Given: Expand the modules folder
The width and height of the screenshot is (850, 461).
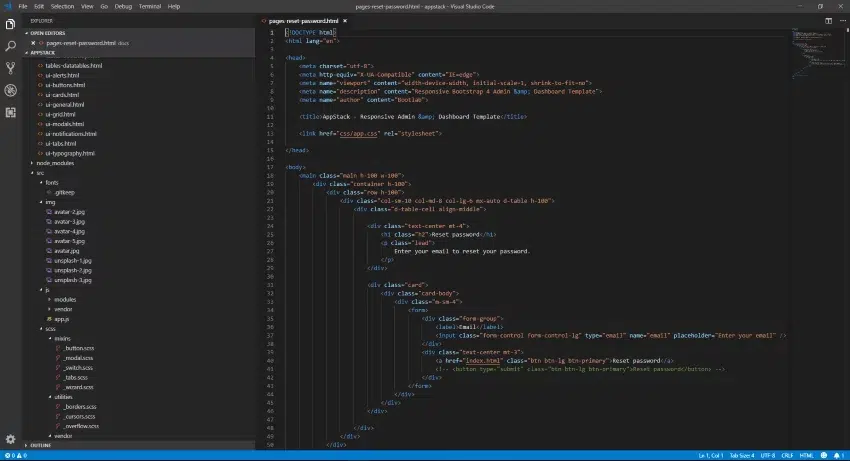Looking at the screenshot, I should point(65,299).
